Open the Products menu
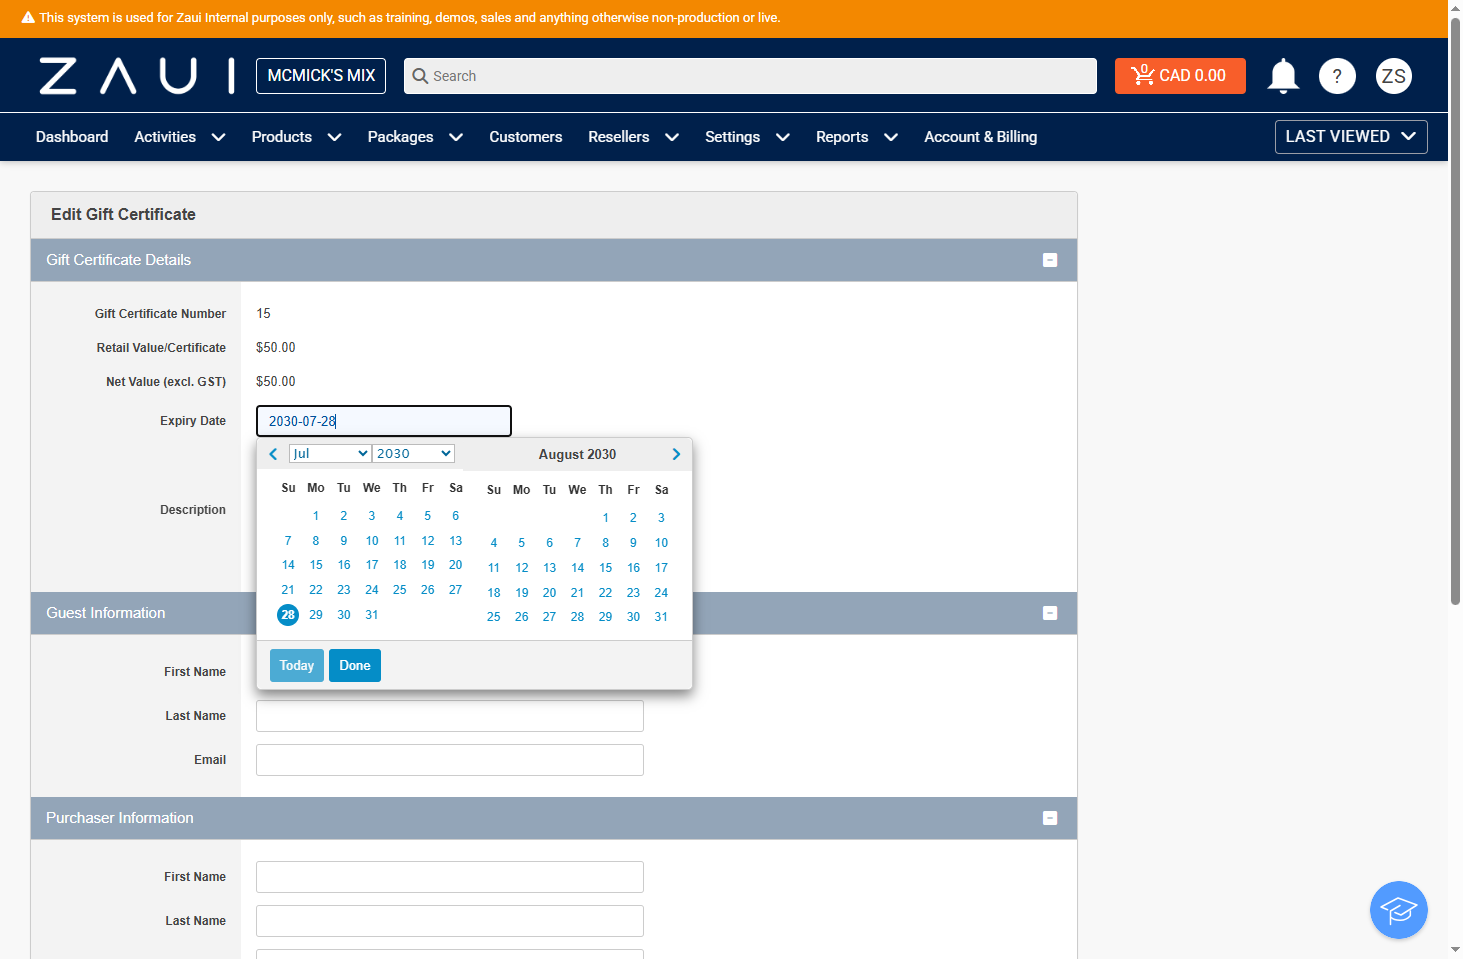 click(296, 137)
